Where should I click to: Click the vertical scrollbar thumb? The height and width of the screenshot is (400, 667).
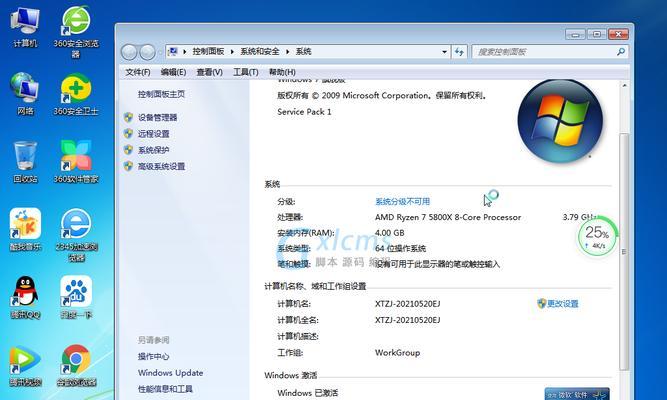[624, 251]
